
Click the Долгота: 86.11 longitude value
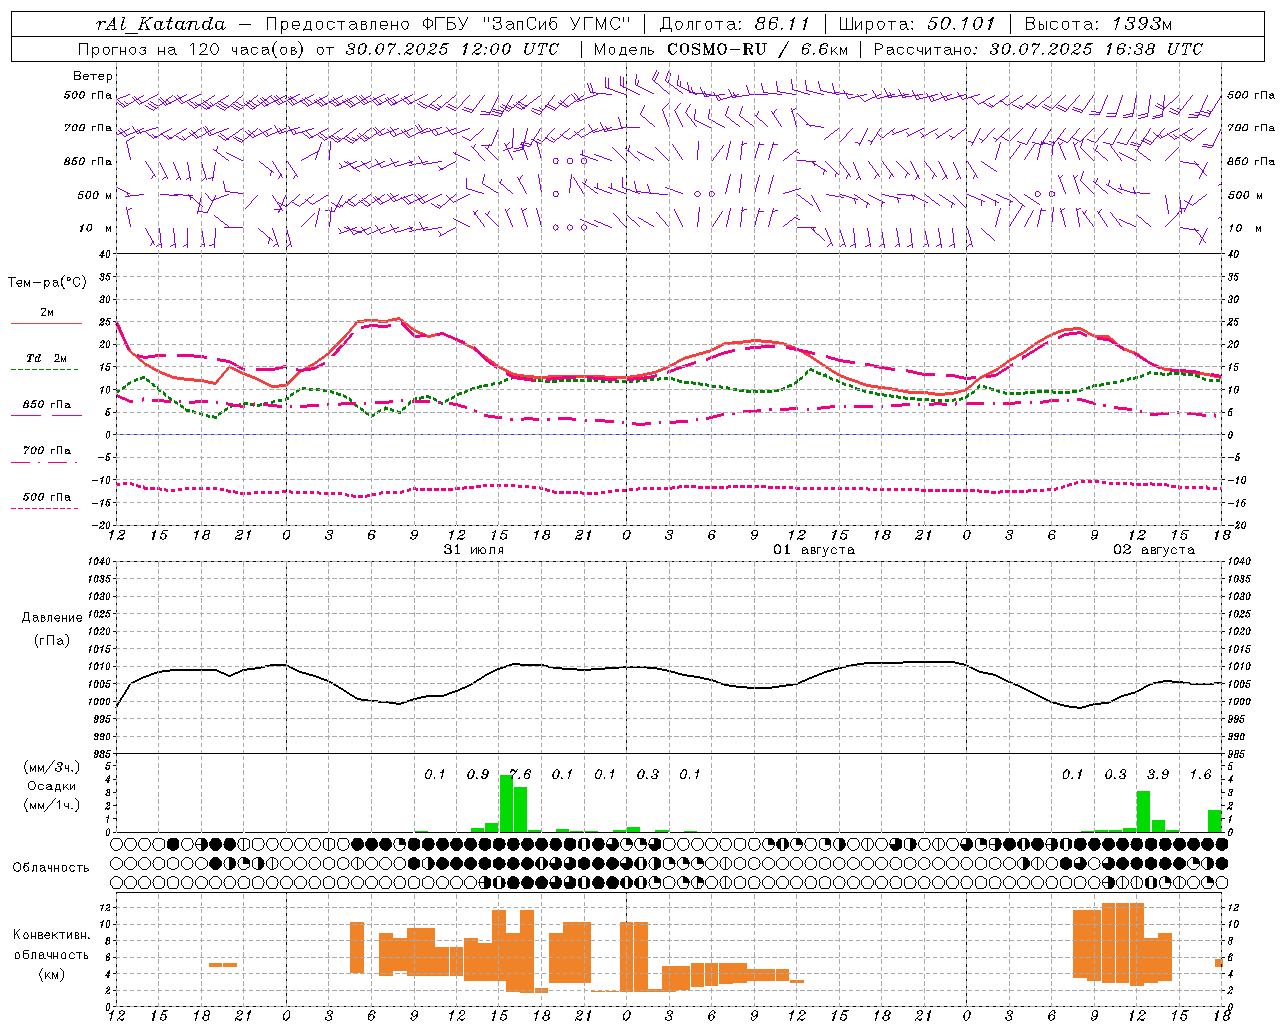point(735,24)
